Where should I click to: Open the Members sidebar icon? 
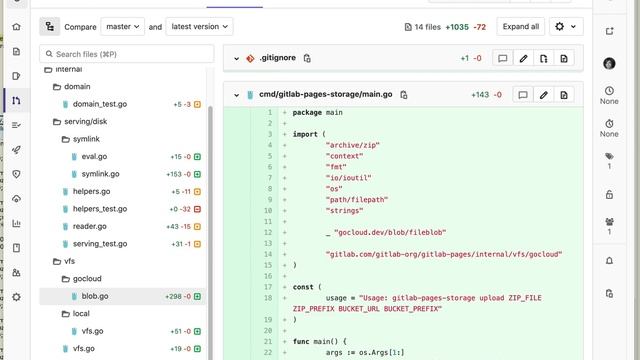click(16, 272)
